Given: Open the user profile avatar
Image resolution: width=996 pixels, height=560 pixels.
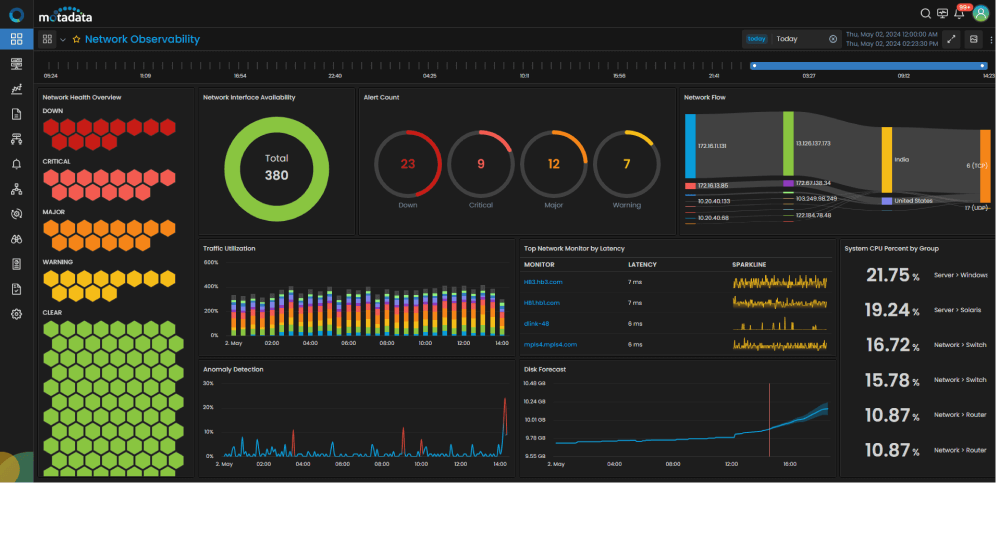Looking at the screenshot, I should [x=981, y=13].
